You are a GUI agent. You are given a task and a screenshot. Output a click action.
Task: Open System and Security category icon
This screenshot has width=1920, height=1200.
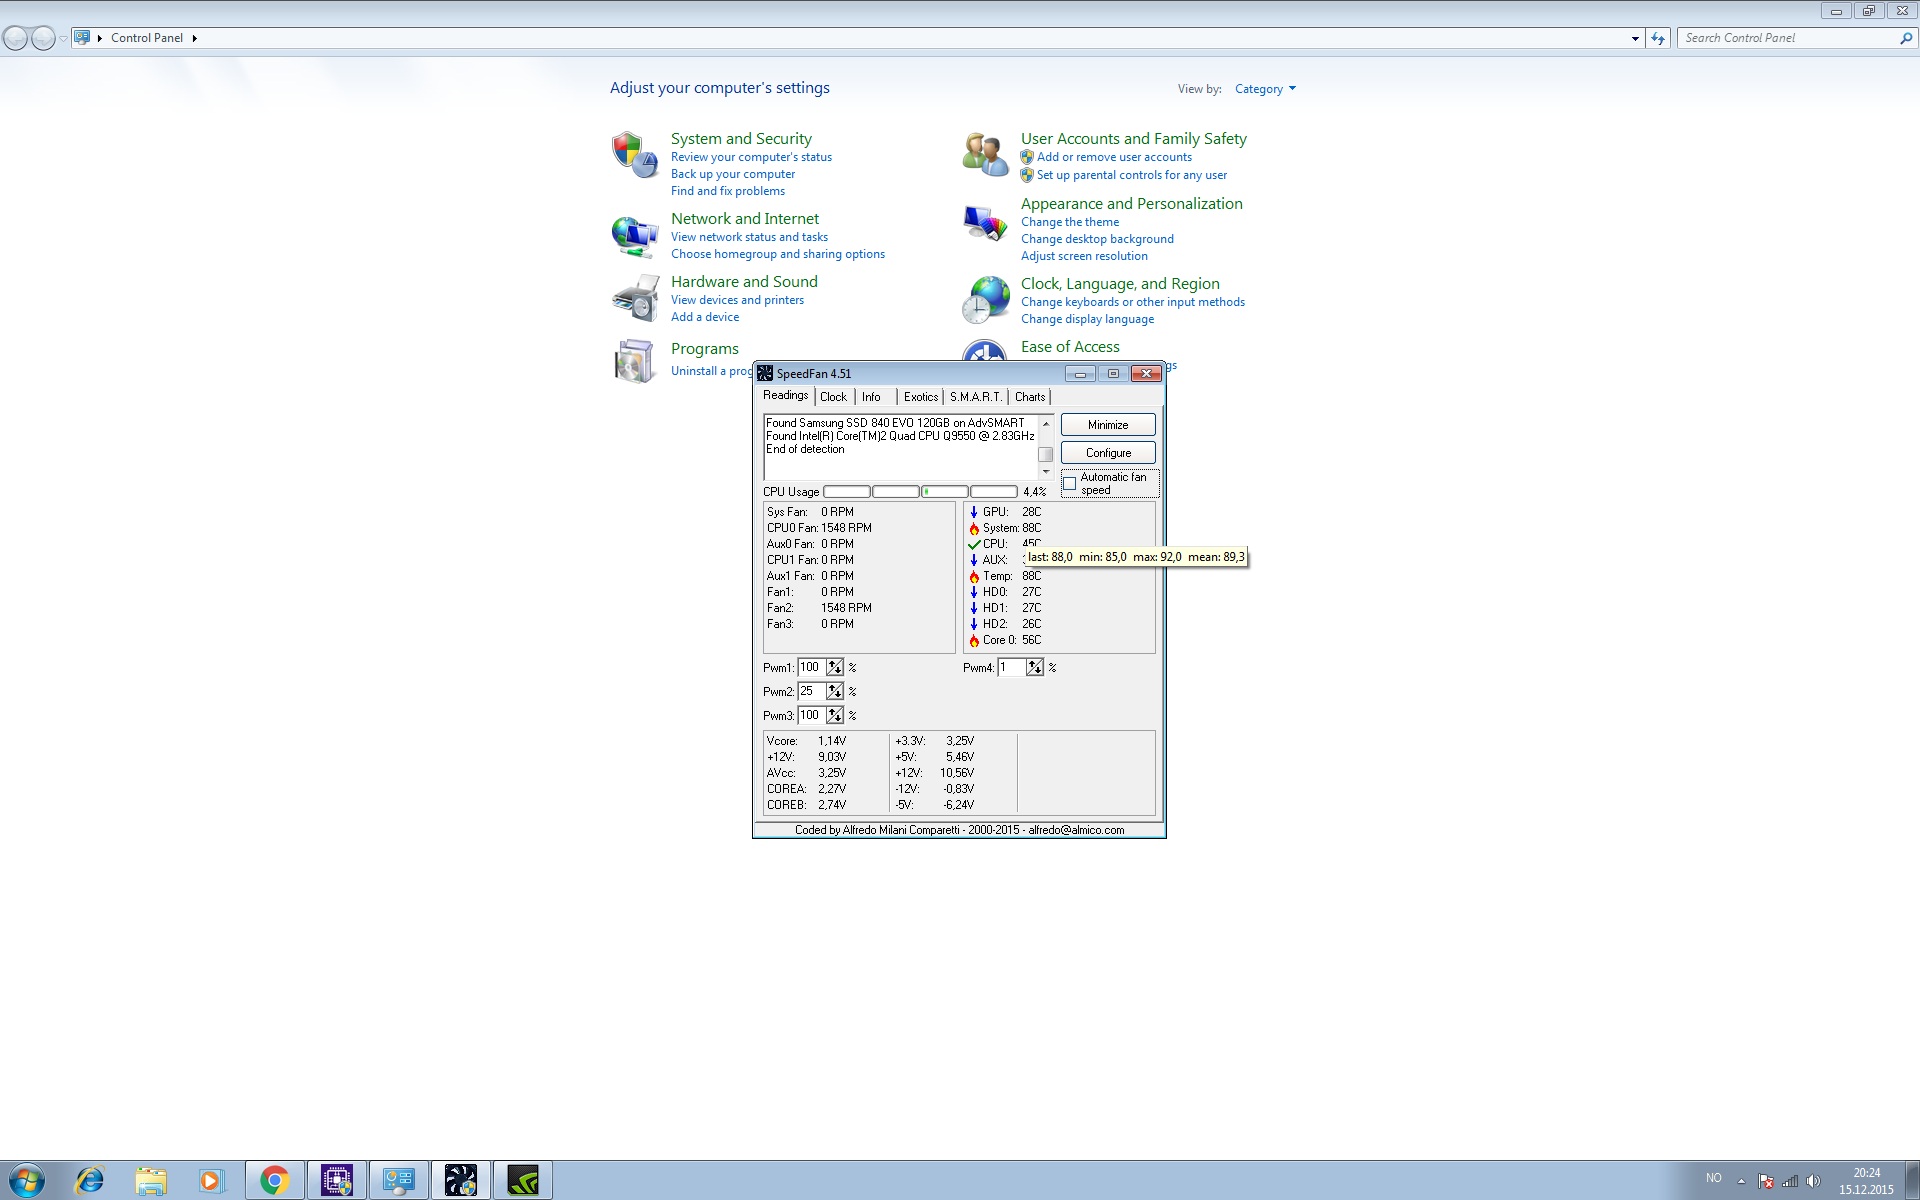634,154
